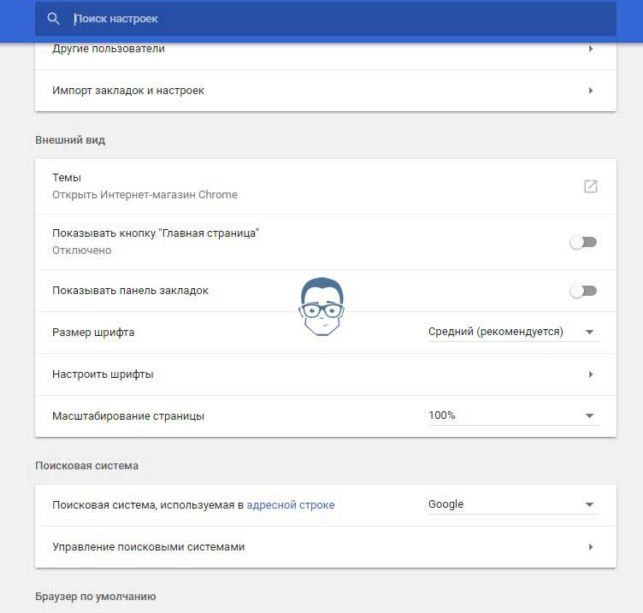The image size is (643, 613).
Task: Click arrow beside Управление поисковыми системами
Action: click(x=591, y=547)
